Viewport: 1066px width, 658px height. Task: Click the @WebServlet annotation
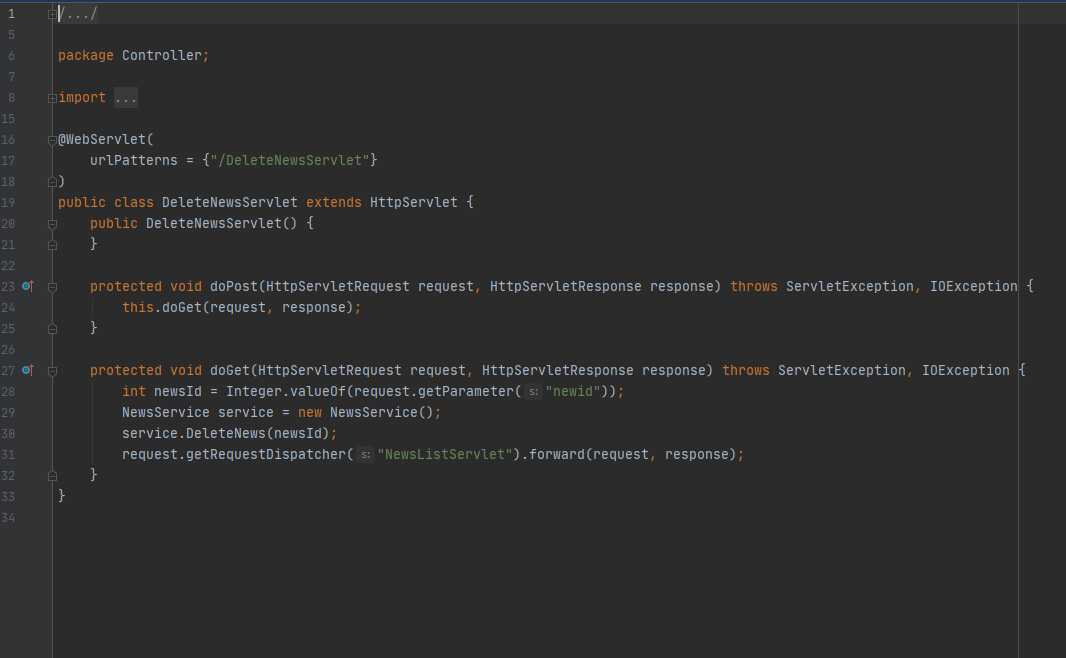(102, 139)
